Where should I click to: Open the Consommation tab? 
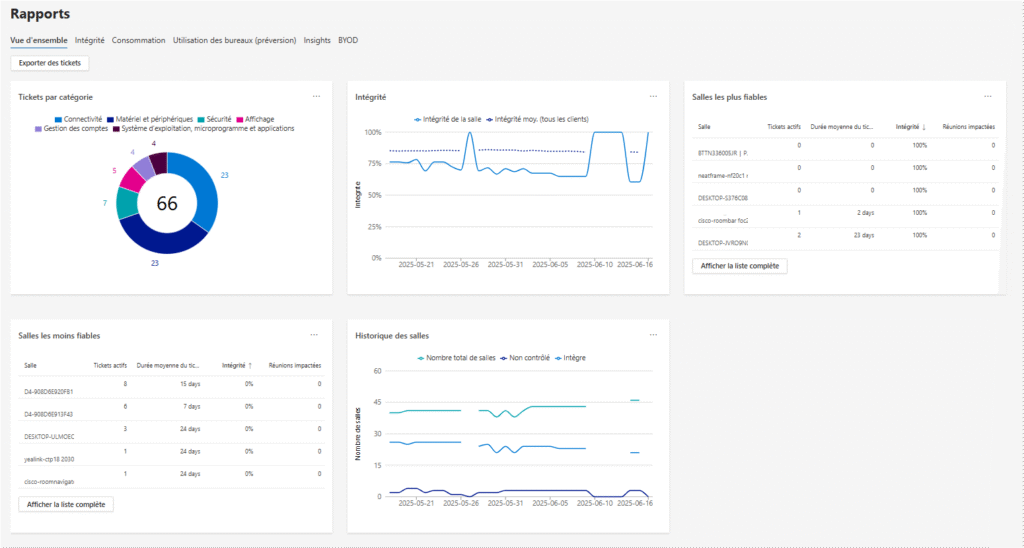click(x=138, y=40)
